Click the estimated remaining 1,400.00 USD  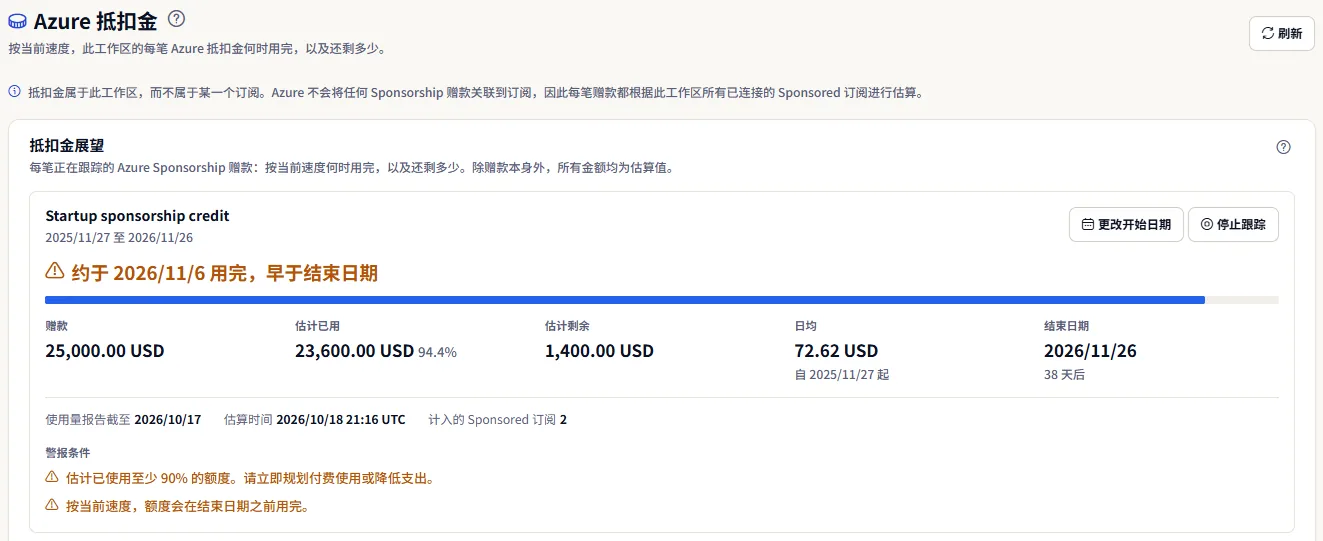click(x=599, y=351)
